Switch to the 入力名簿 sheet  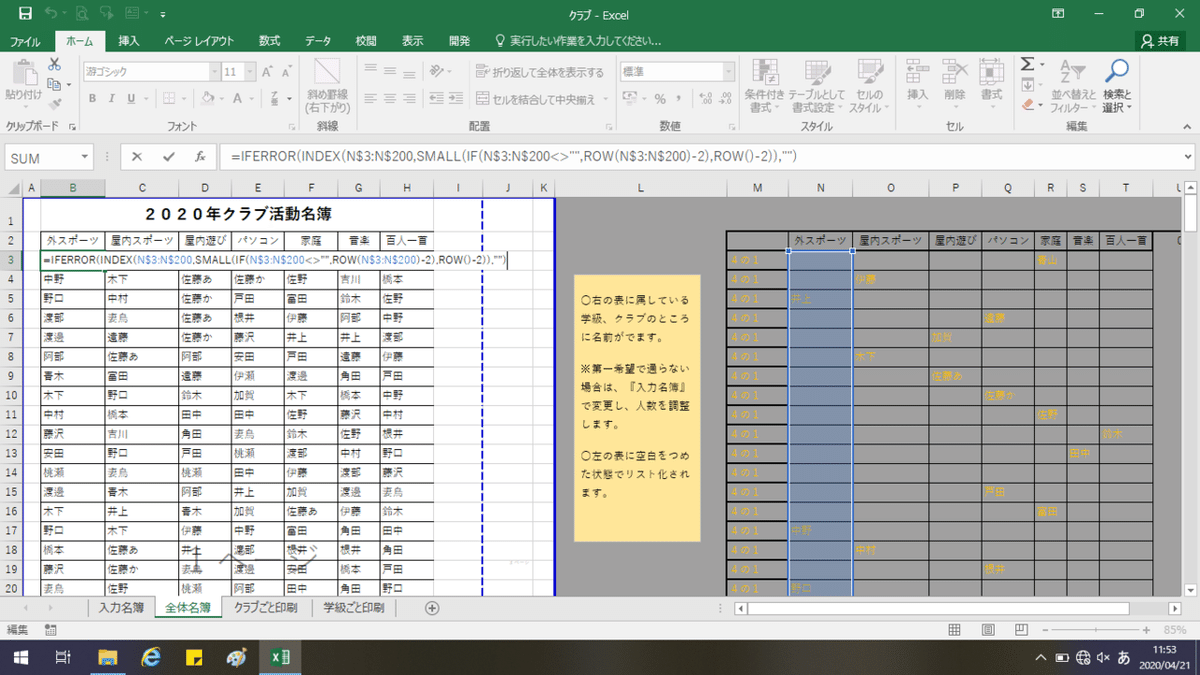tap(121, 608)
